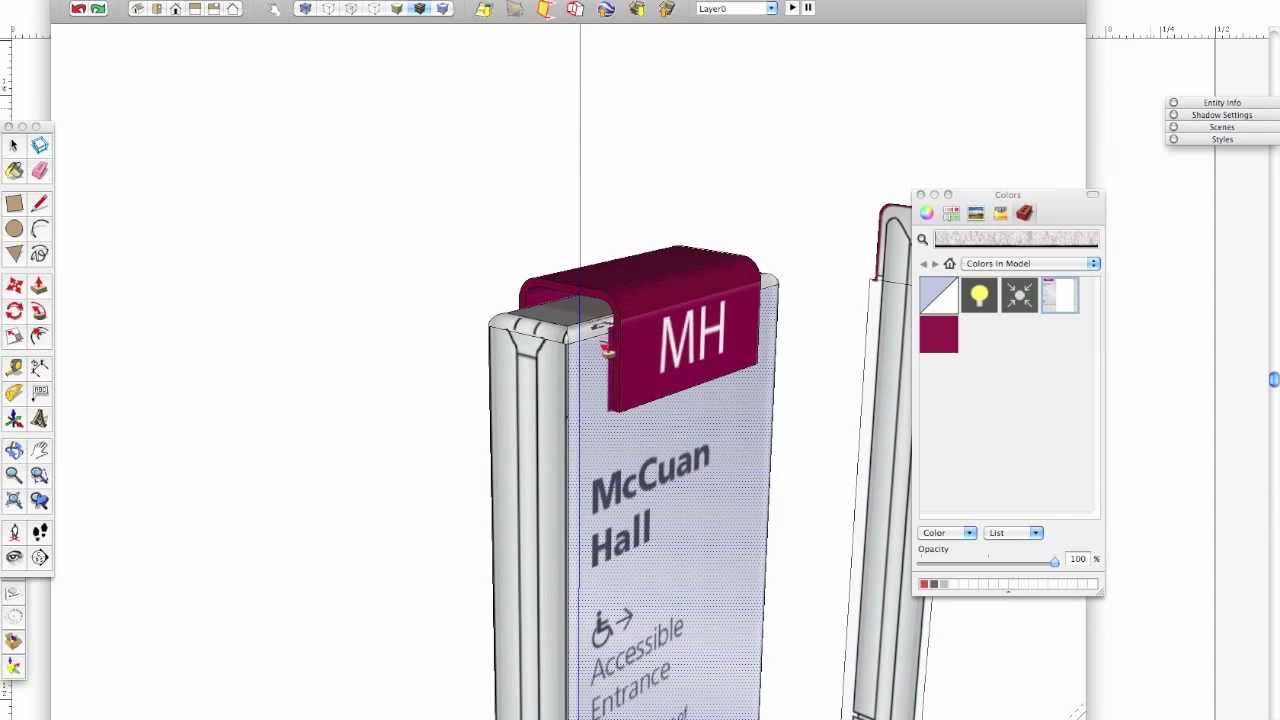Click the Colors search field

coord(1016,239)
